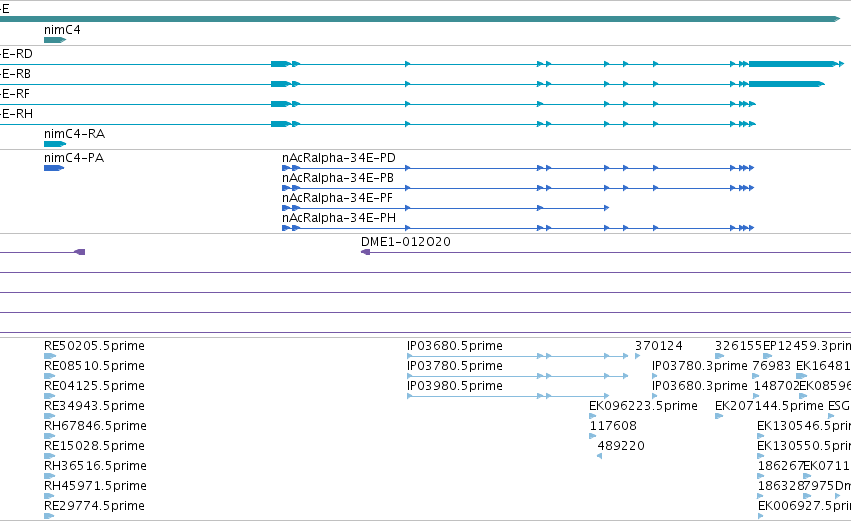This screenshot has height=521, width=851.
Task: Select EST RE50205.5prime
Action: 94,346
